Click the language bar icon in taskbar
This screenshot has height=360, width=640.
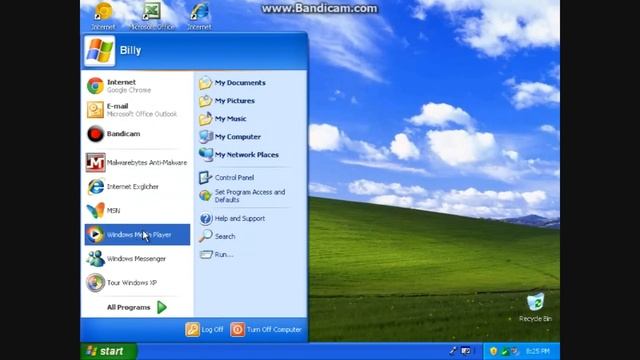coord(466,351)
